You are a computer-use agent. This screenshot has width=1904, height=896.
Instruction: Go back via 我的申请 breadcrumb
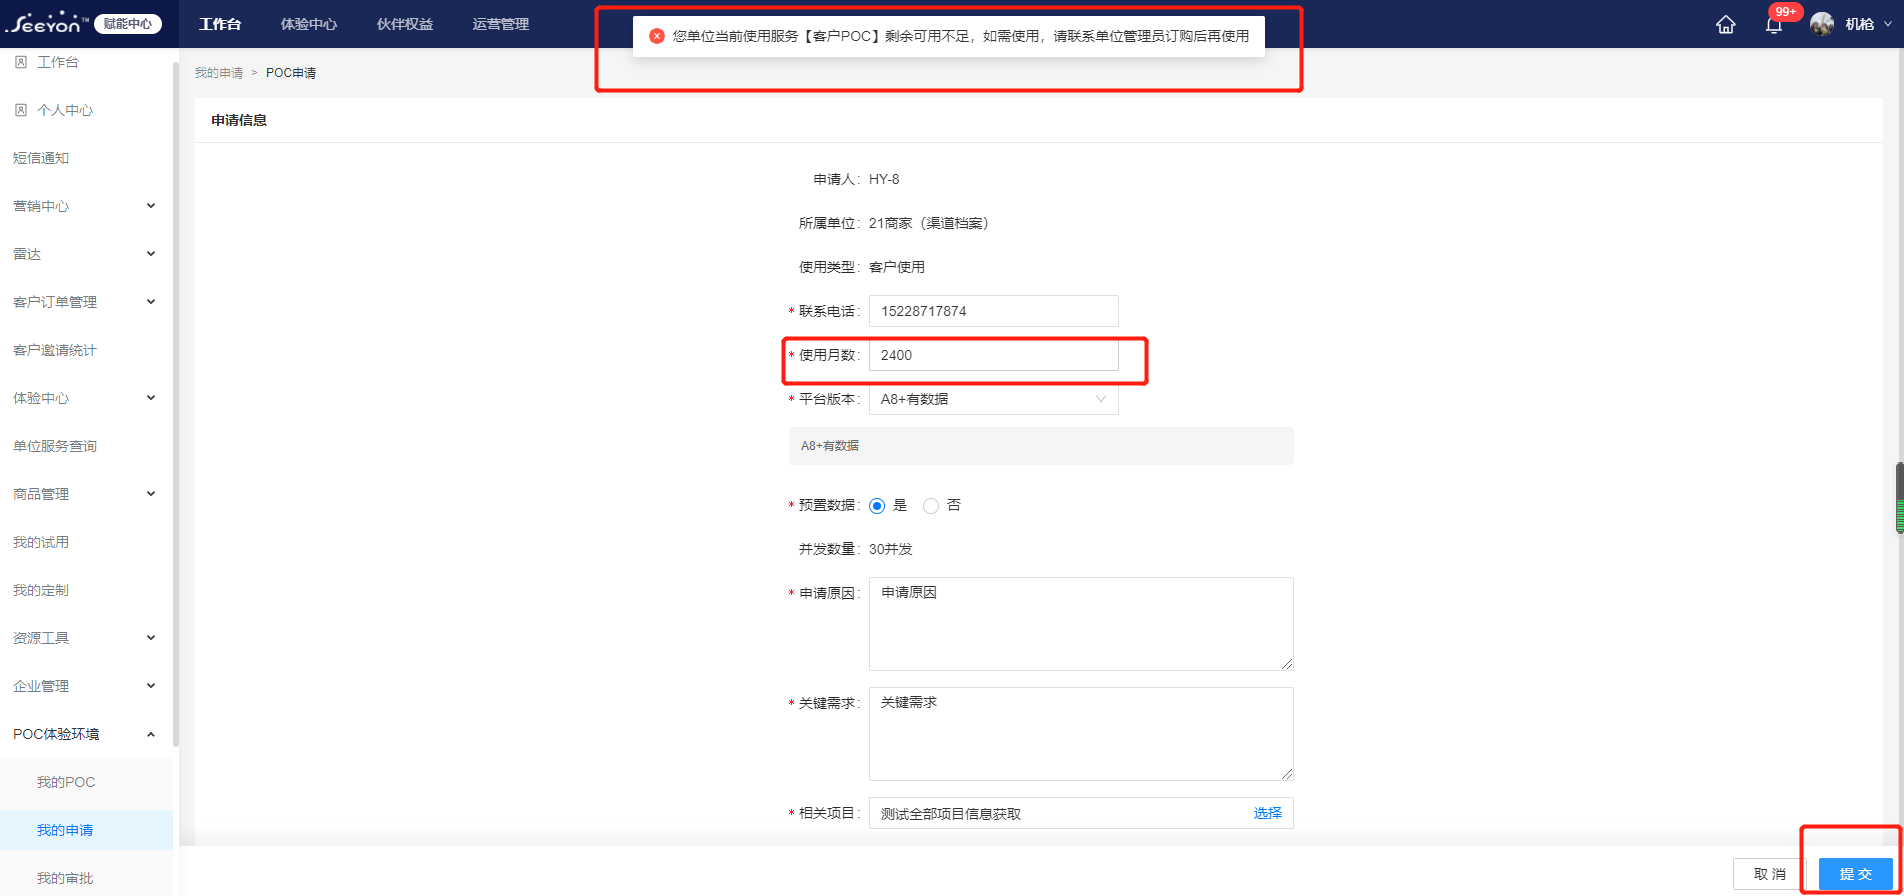[x=219, y=73]
